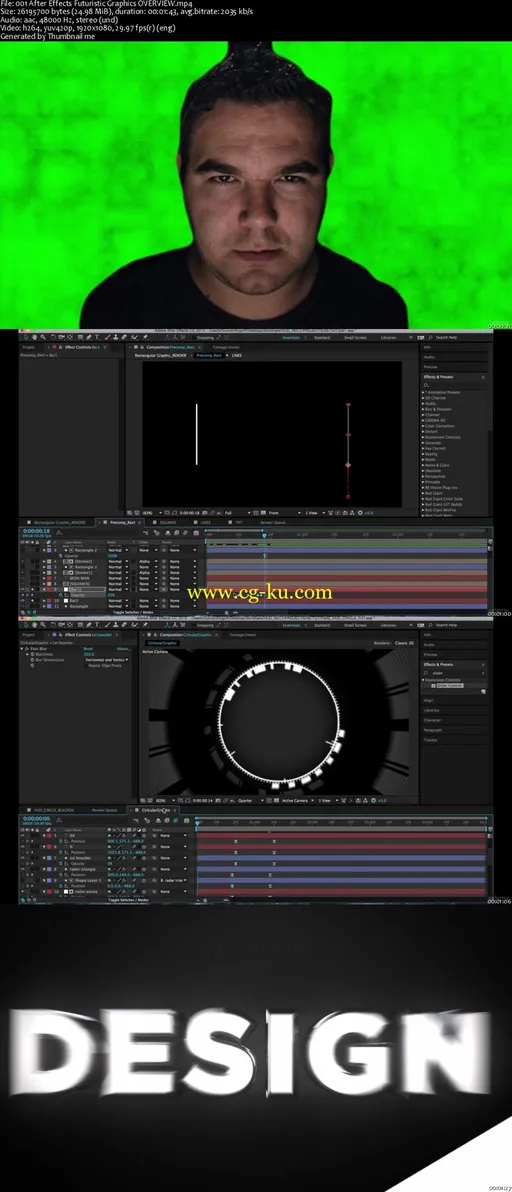Select the Rotation tool in lower After Effects toolbar
This screenshot has width=512, height=1192.
(x=53, y=625)
